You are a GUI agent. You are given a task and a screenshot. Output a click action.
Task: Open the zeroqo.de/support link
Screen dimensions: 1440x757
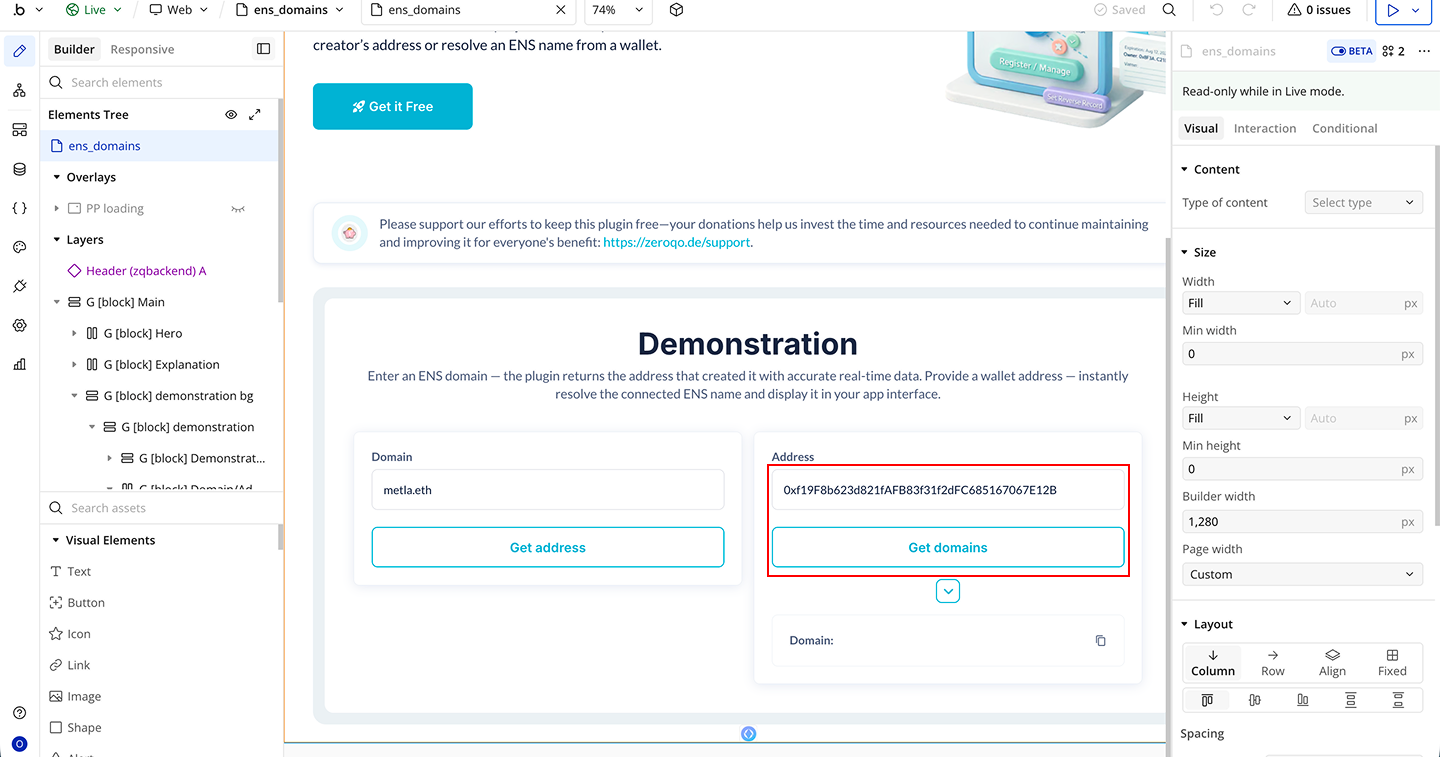point(677,242)
